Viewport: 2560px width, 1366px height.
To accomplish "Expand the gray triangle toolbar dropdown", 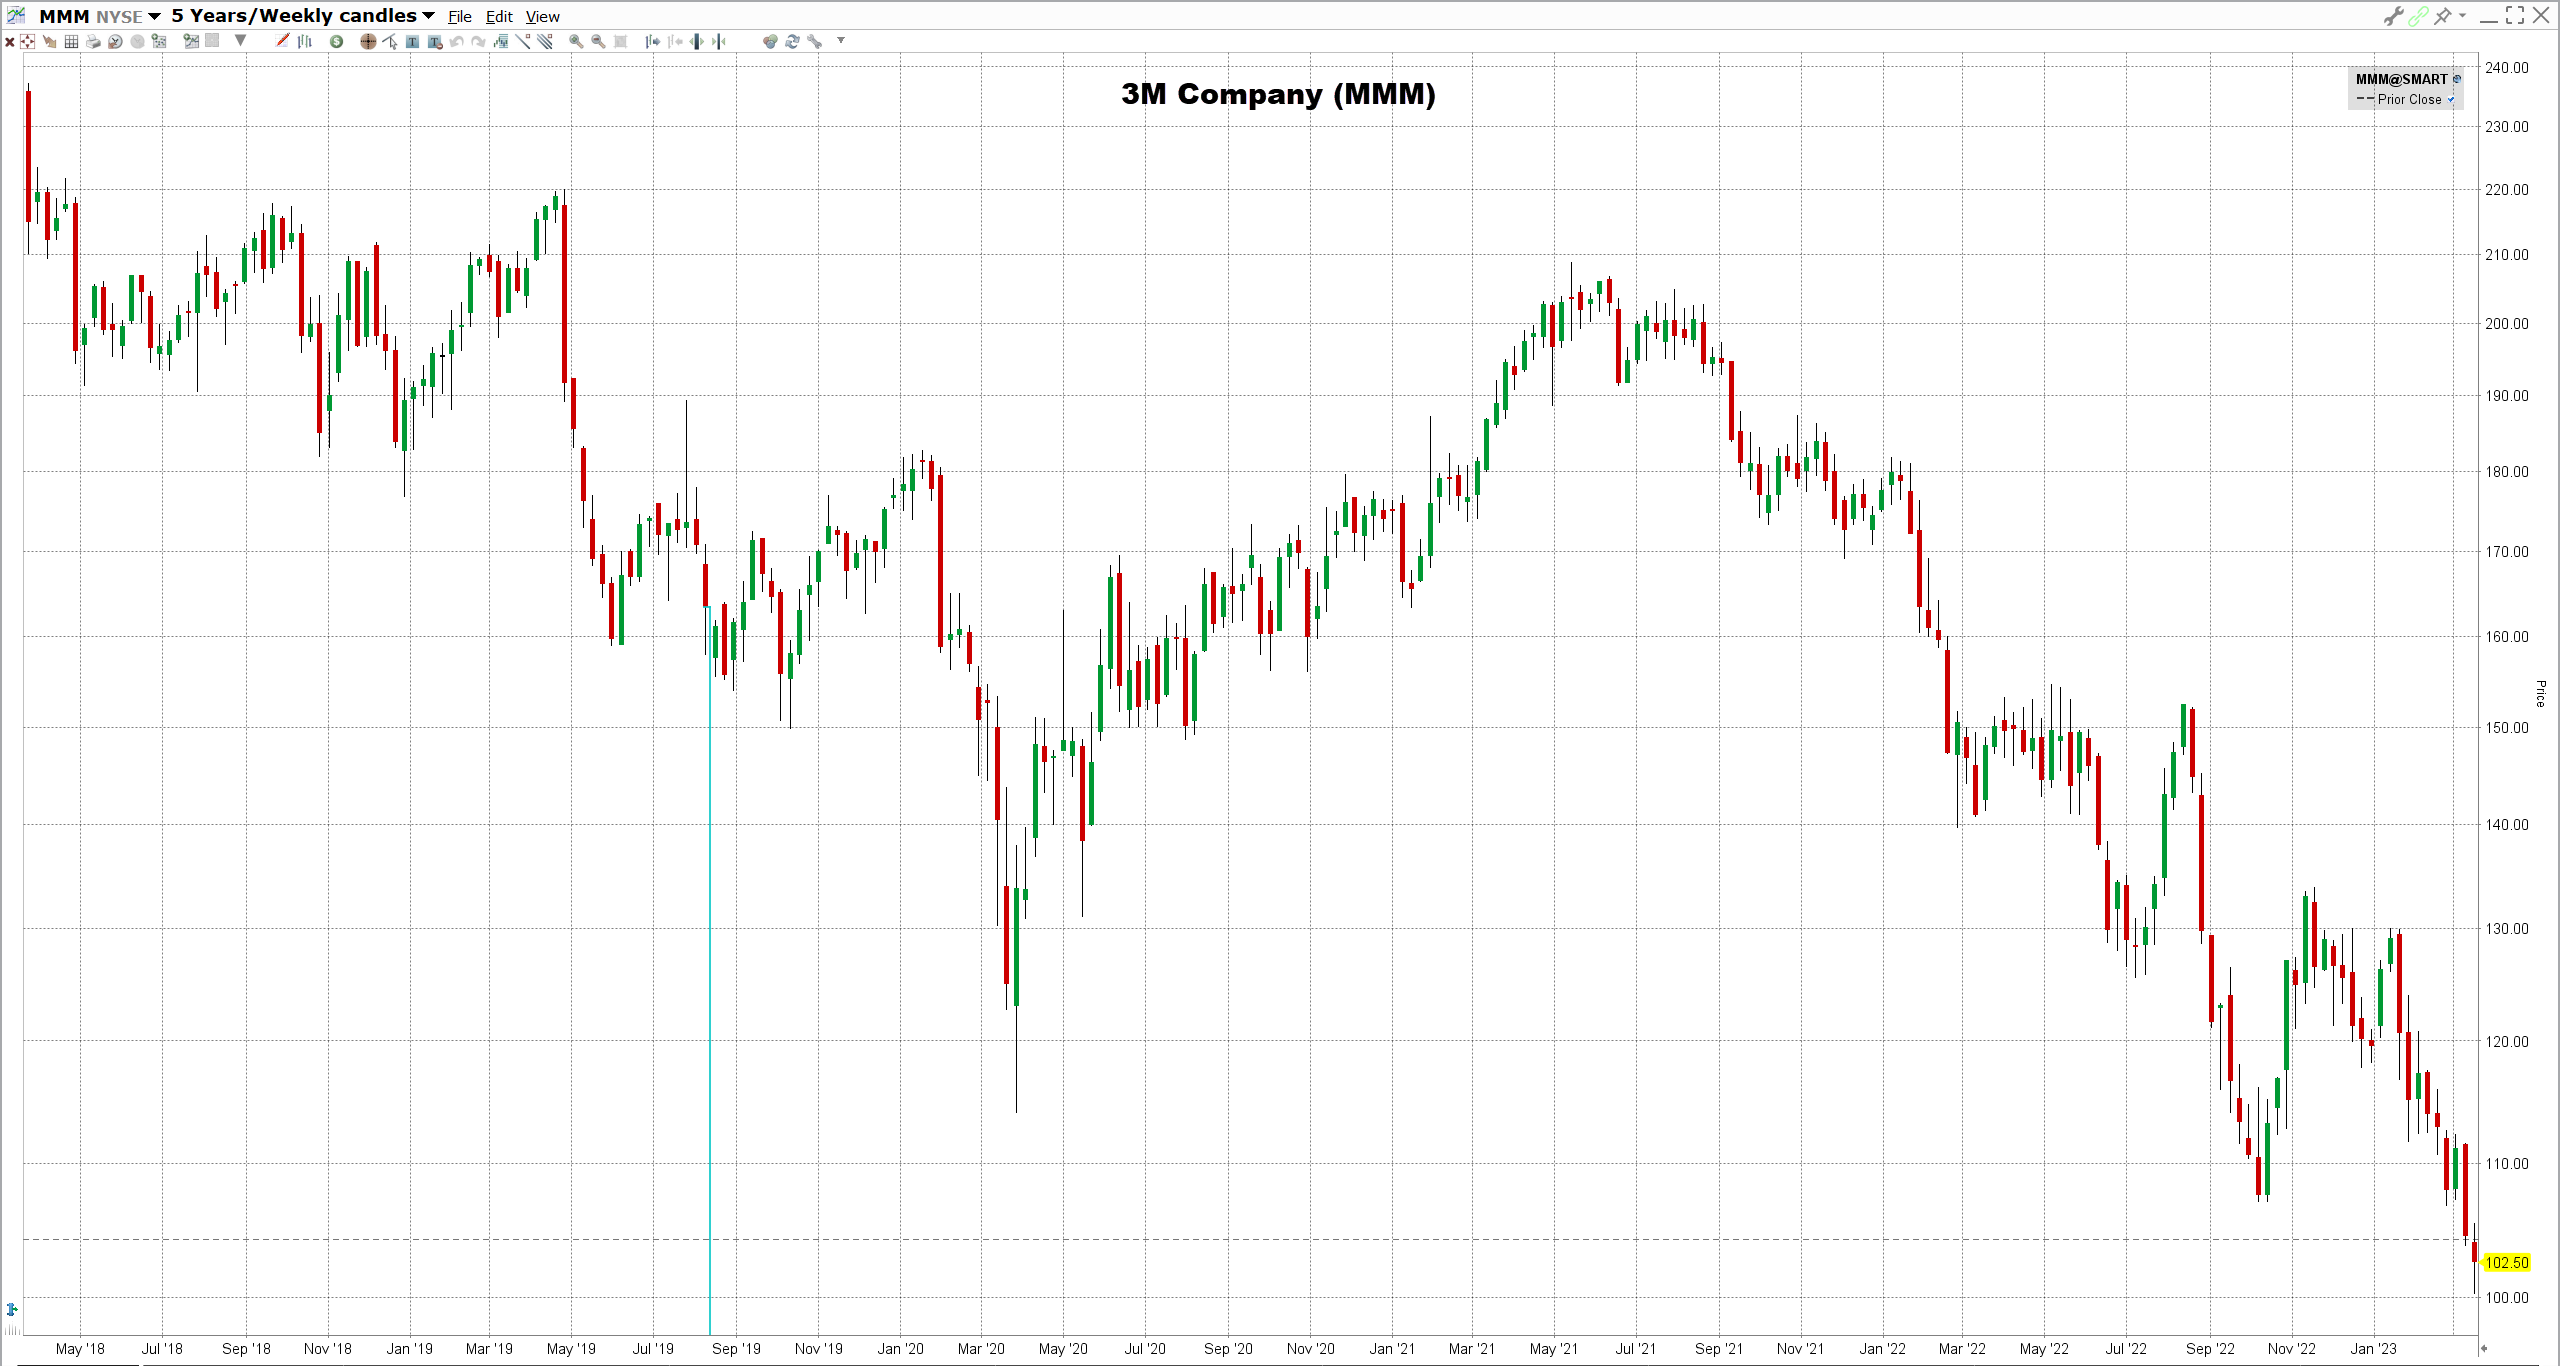I will 240,41.
